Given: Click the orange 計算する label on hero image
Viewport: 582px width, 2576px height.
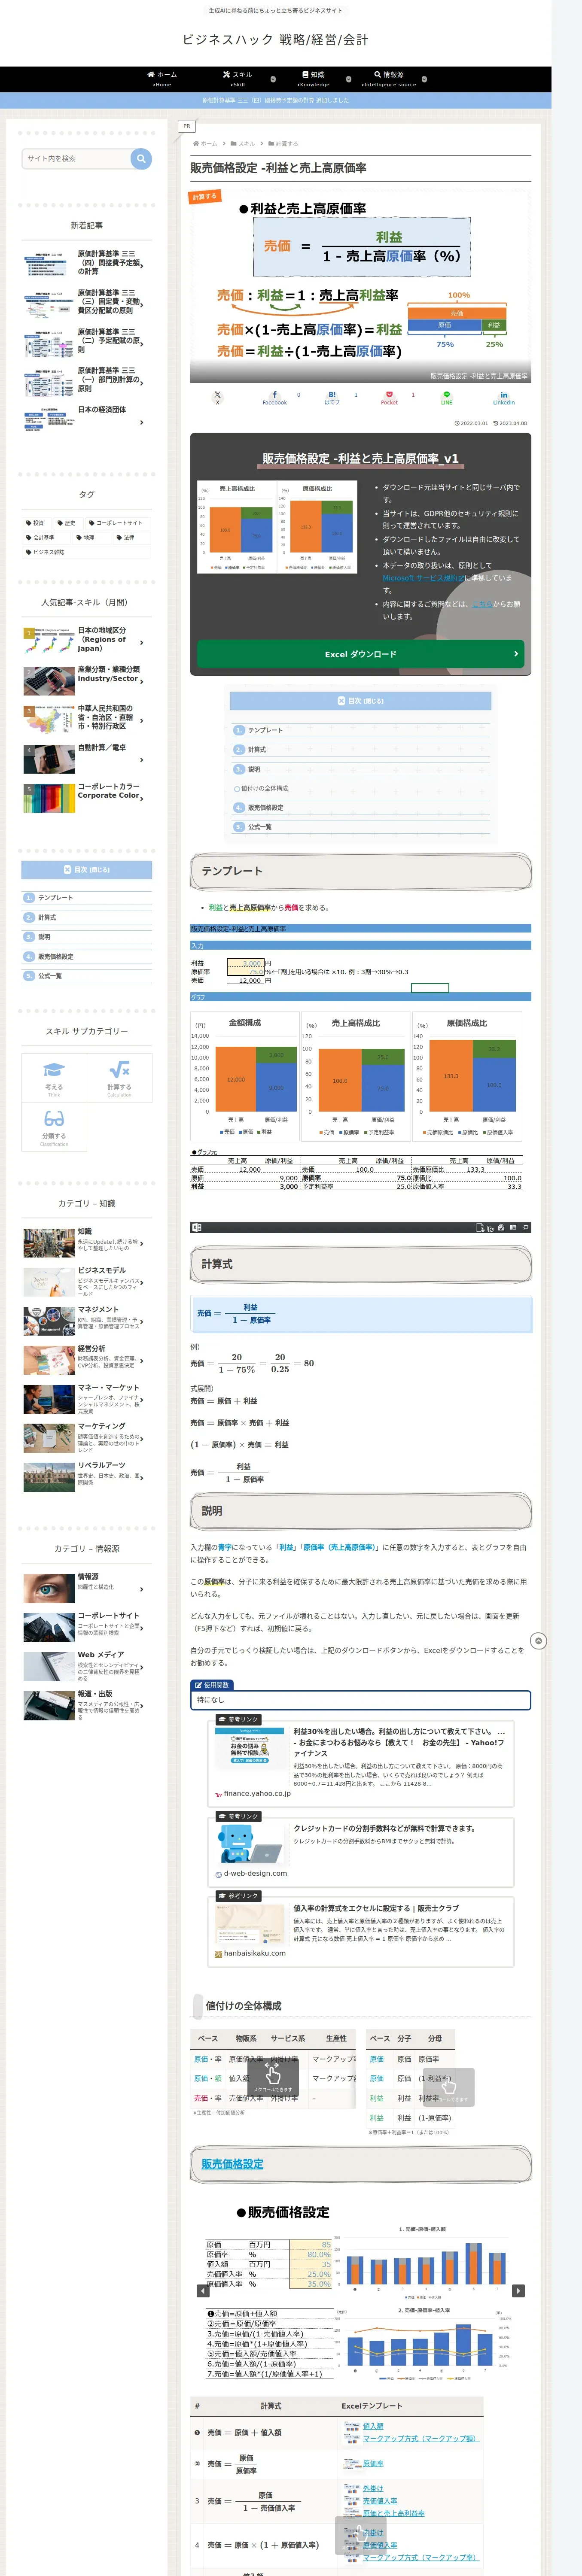Looking at the screenshot, I should [204, 197].
